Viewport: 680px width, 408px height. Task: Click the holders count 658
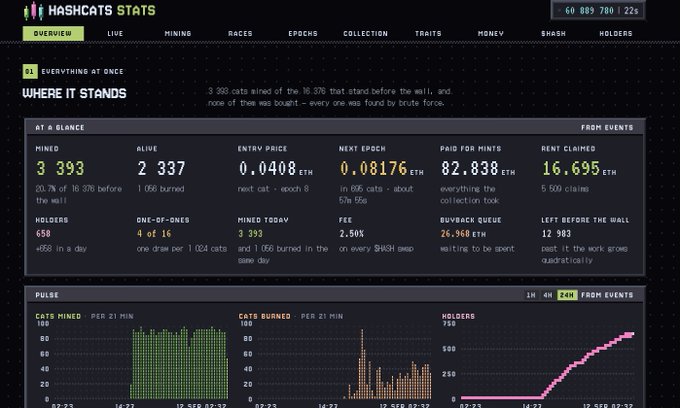point(43,234)
